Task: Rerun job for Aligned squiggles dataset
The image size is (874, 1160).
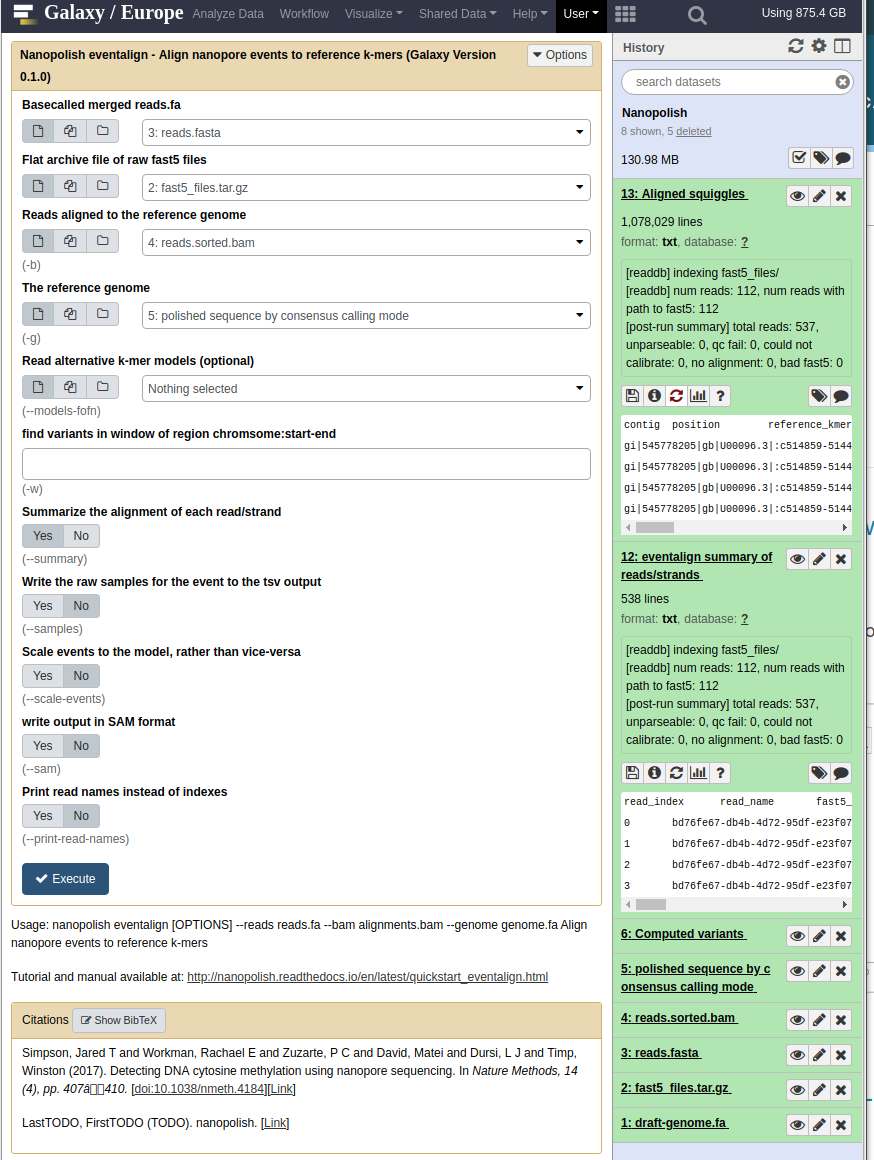Action: coord(676,396)
